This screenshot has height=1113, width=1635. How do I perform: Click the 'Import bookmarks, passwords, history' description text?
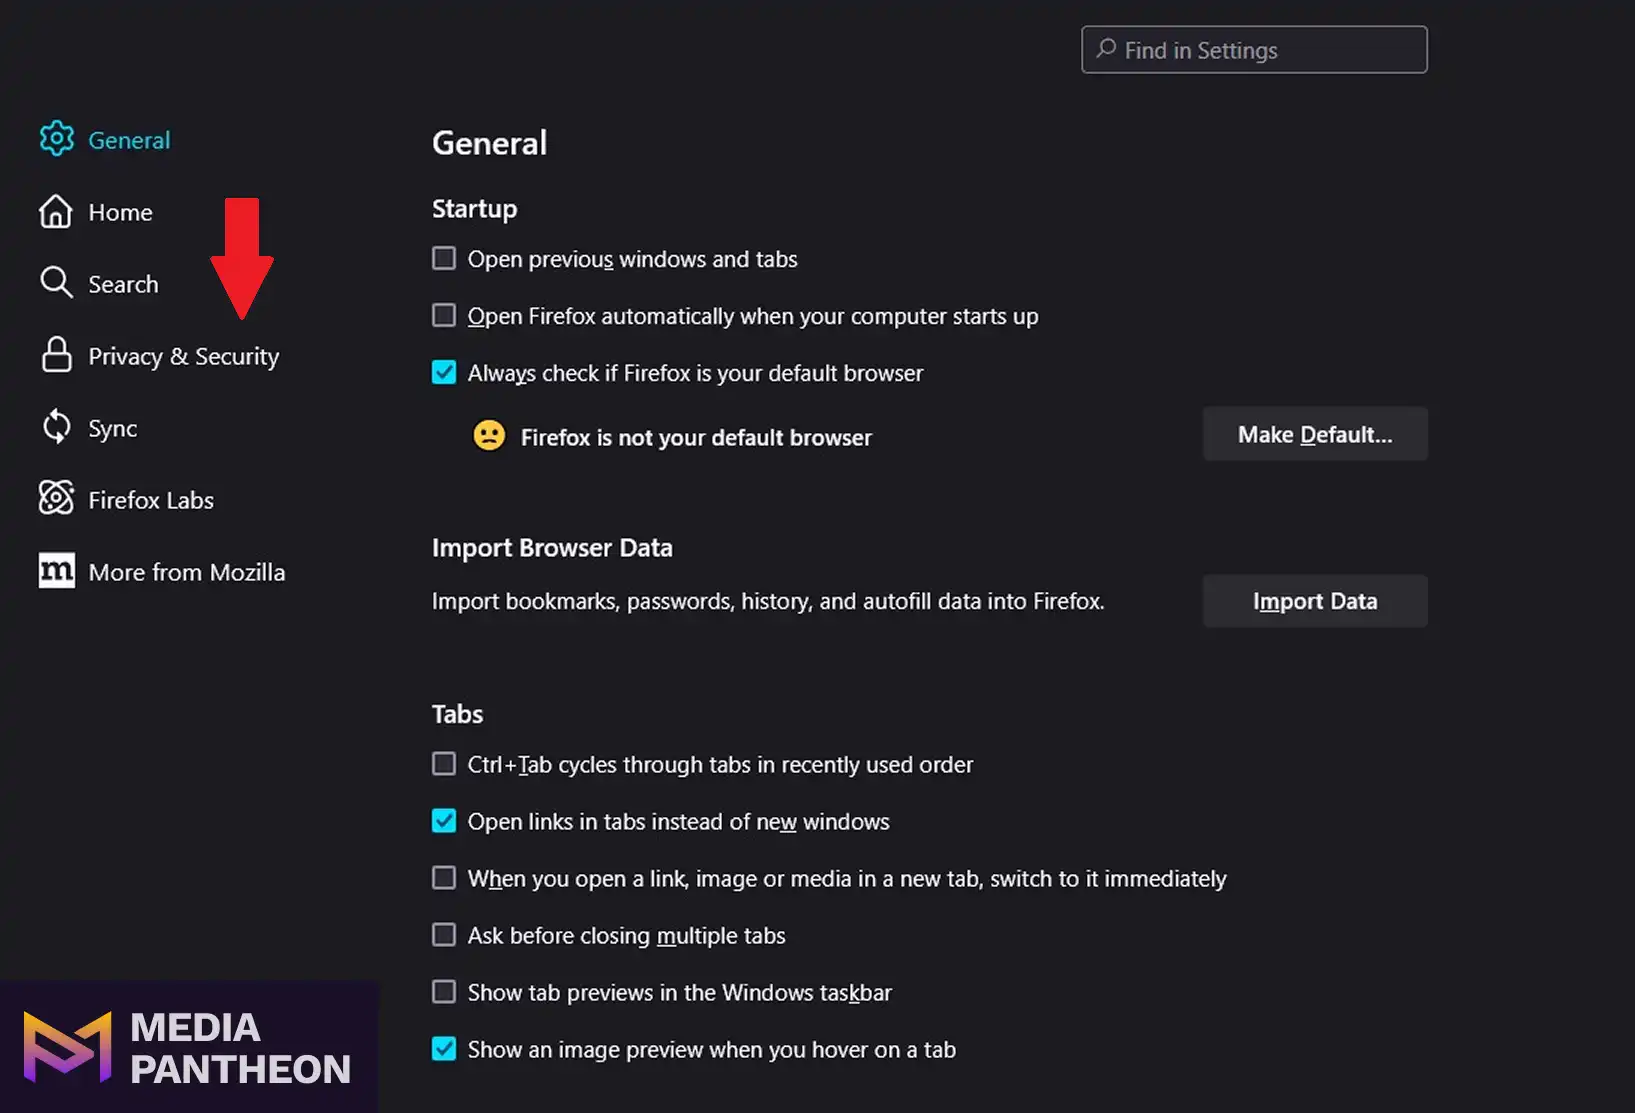pyautogui.click(x=768, y=601)
